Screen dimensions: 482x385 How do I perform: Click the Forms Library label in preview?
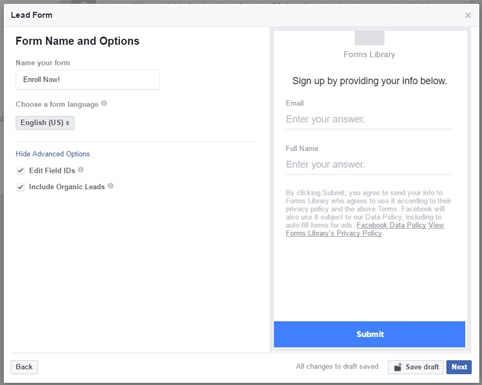[369, 54]
